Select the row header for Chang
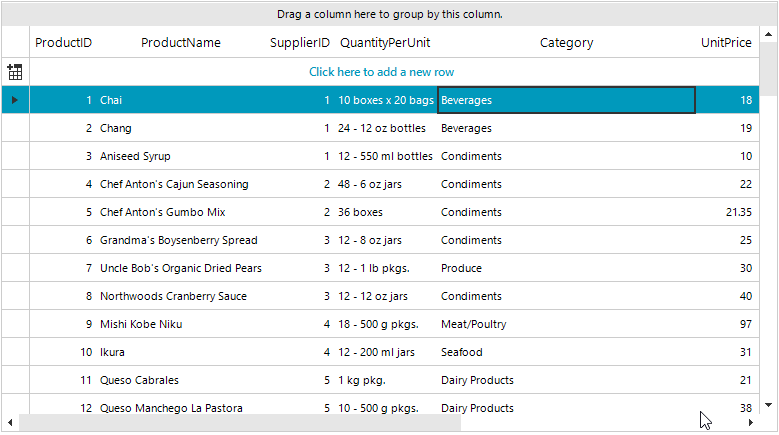The image size is (779, 435). (x=15, y=128)
